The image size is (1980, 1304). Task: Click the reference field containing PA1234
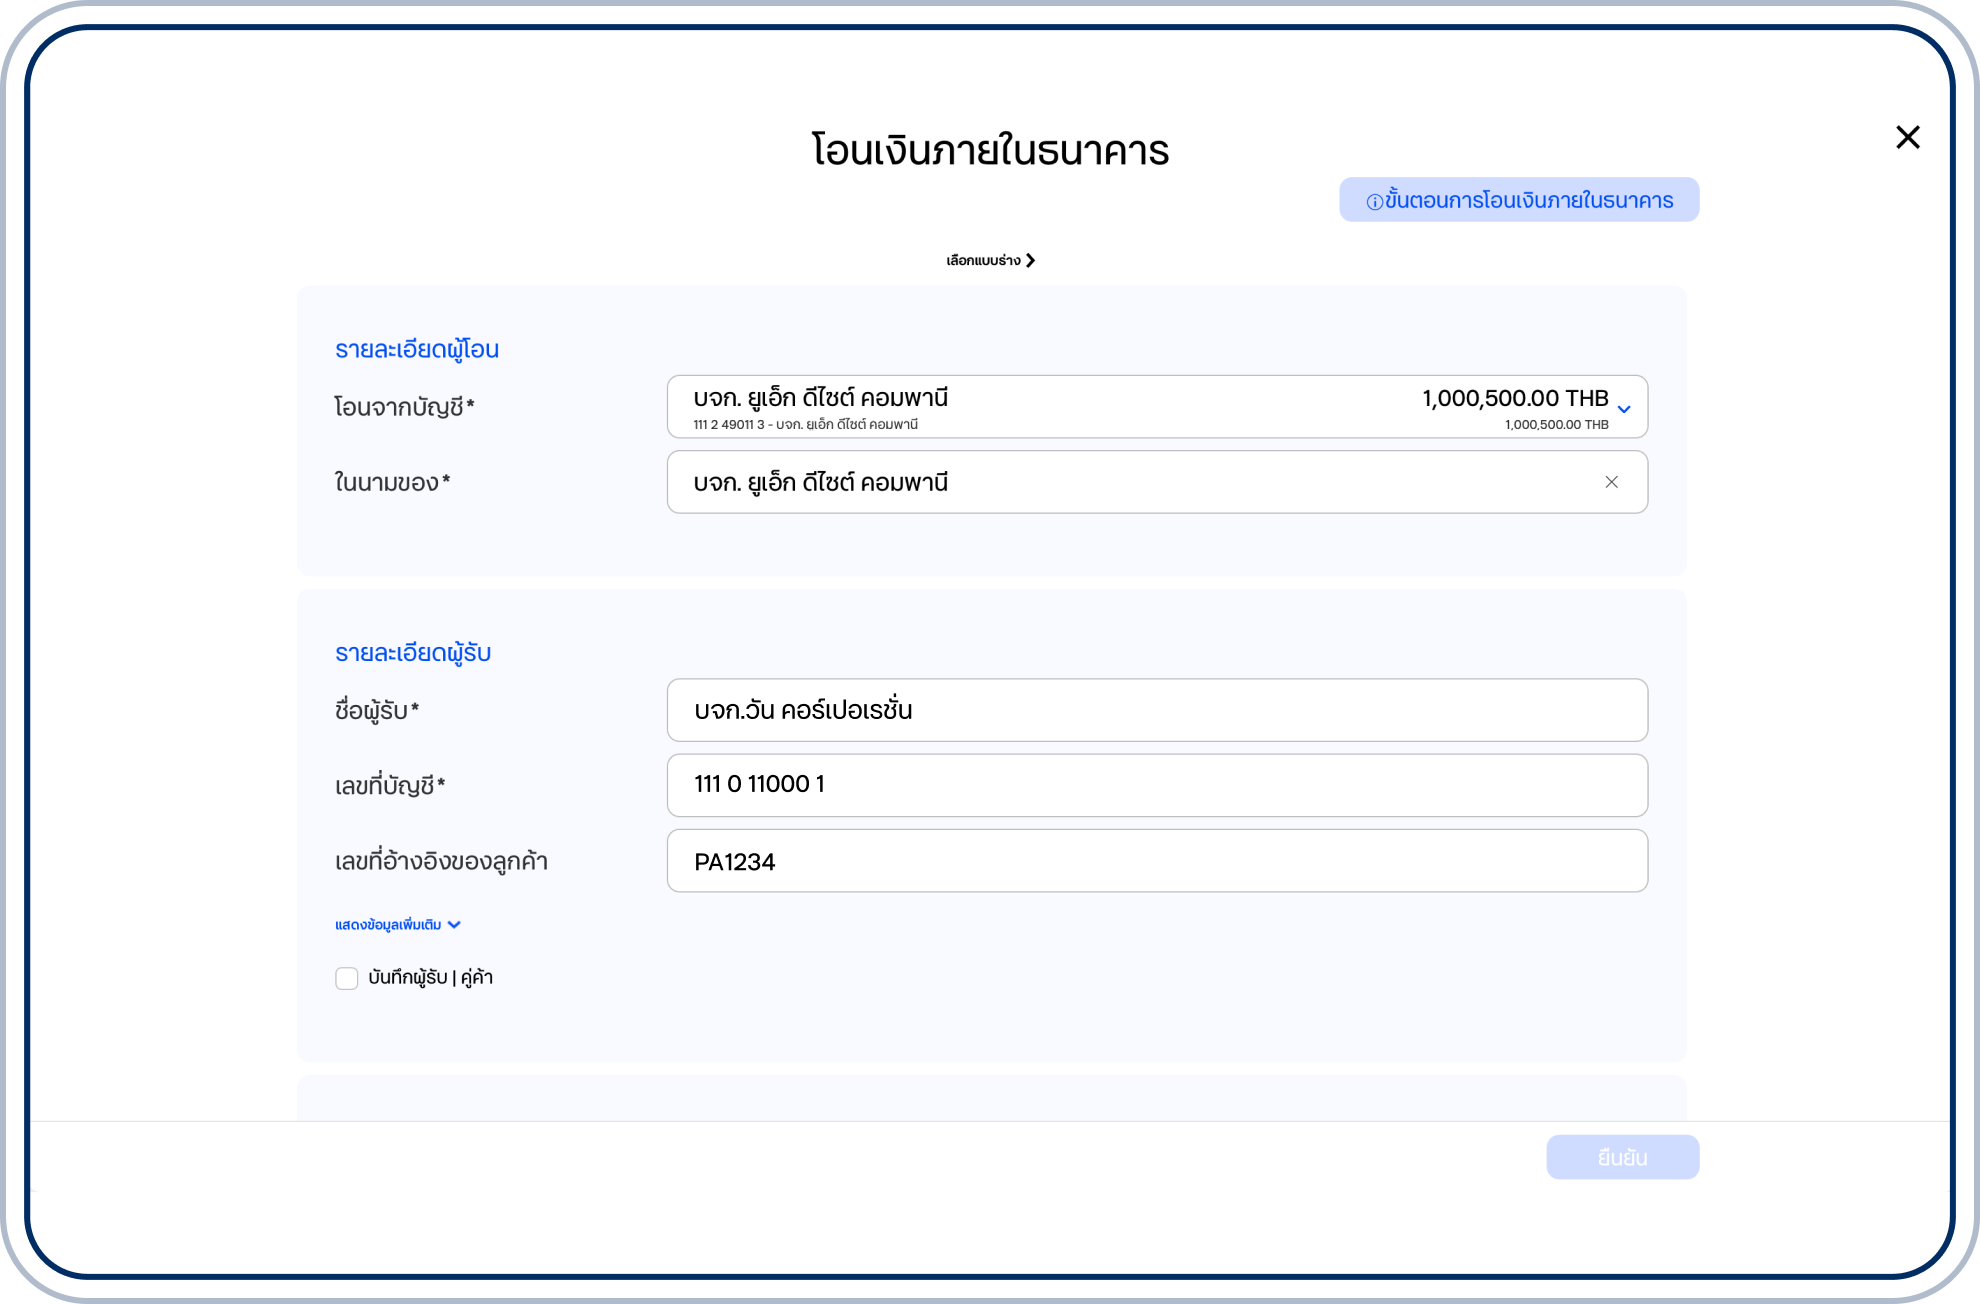coord(1156,861)
